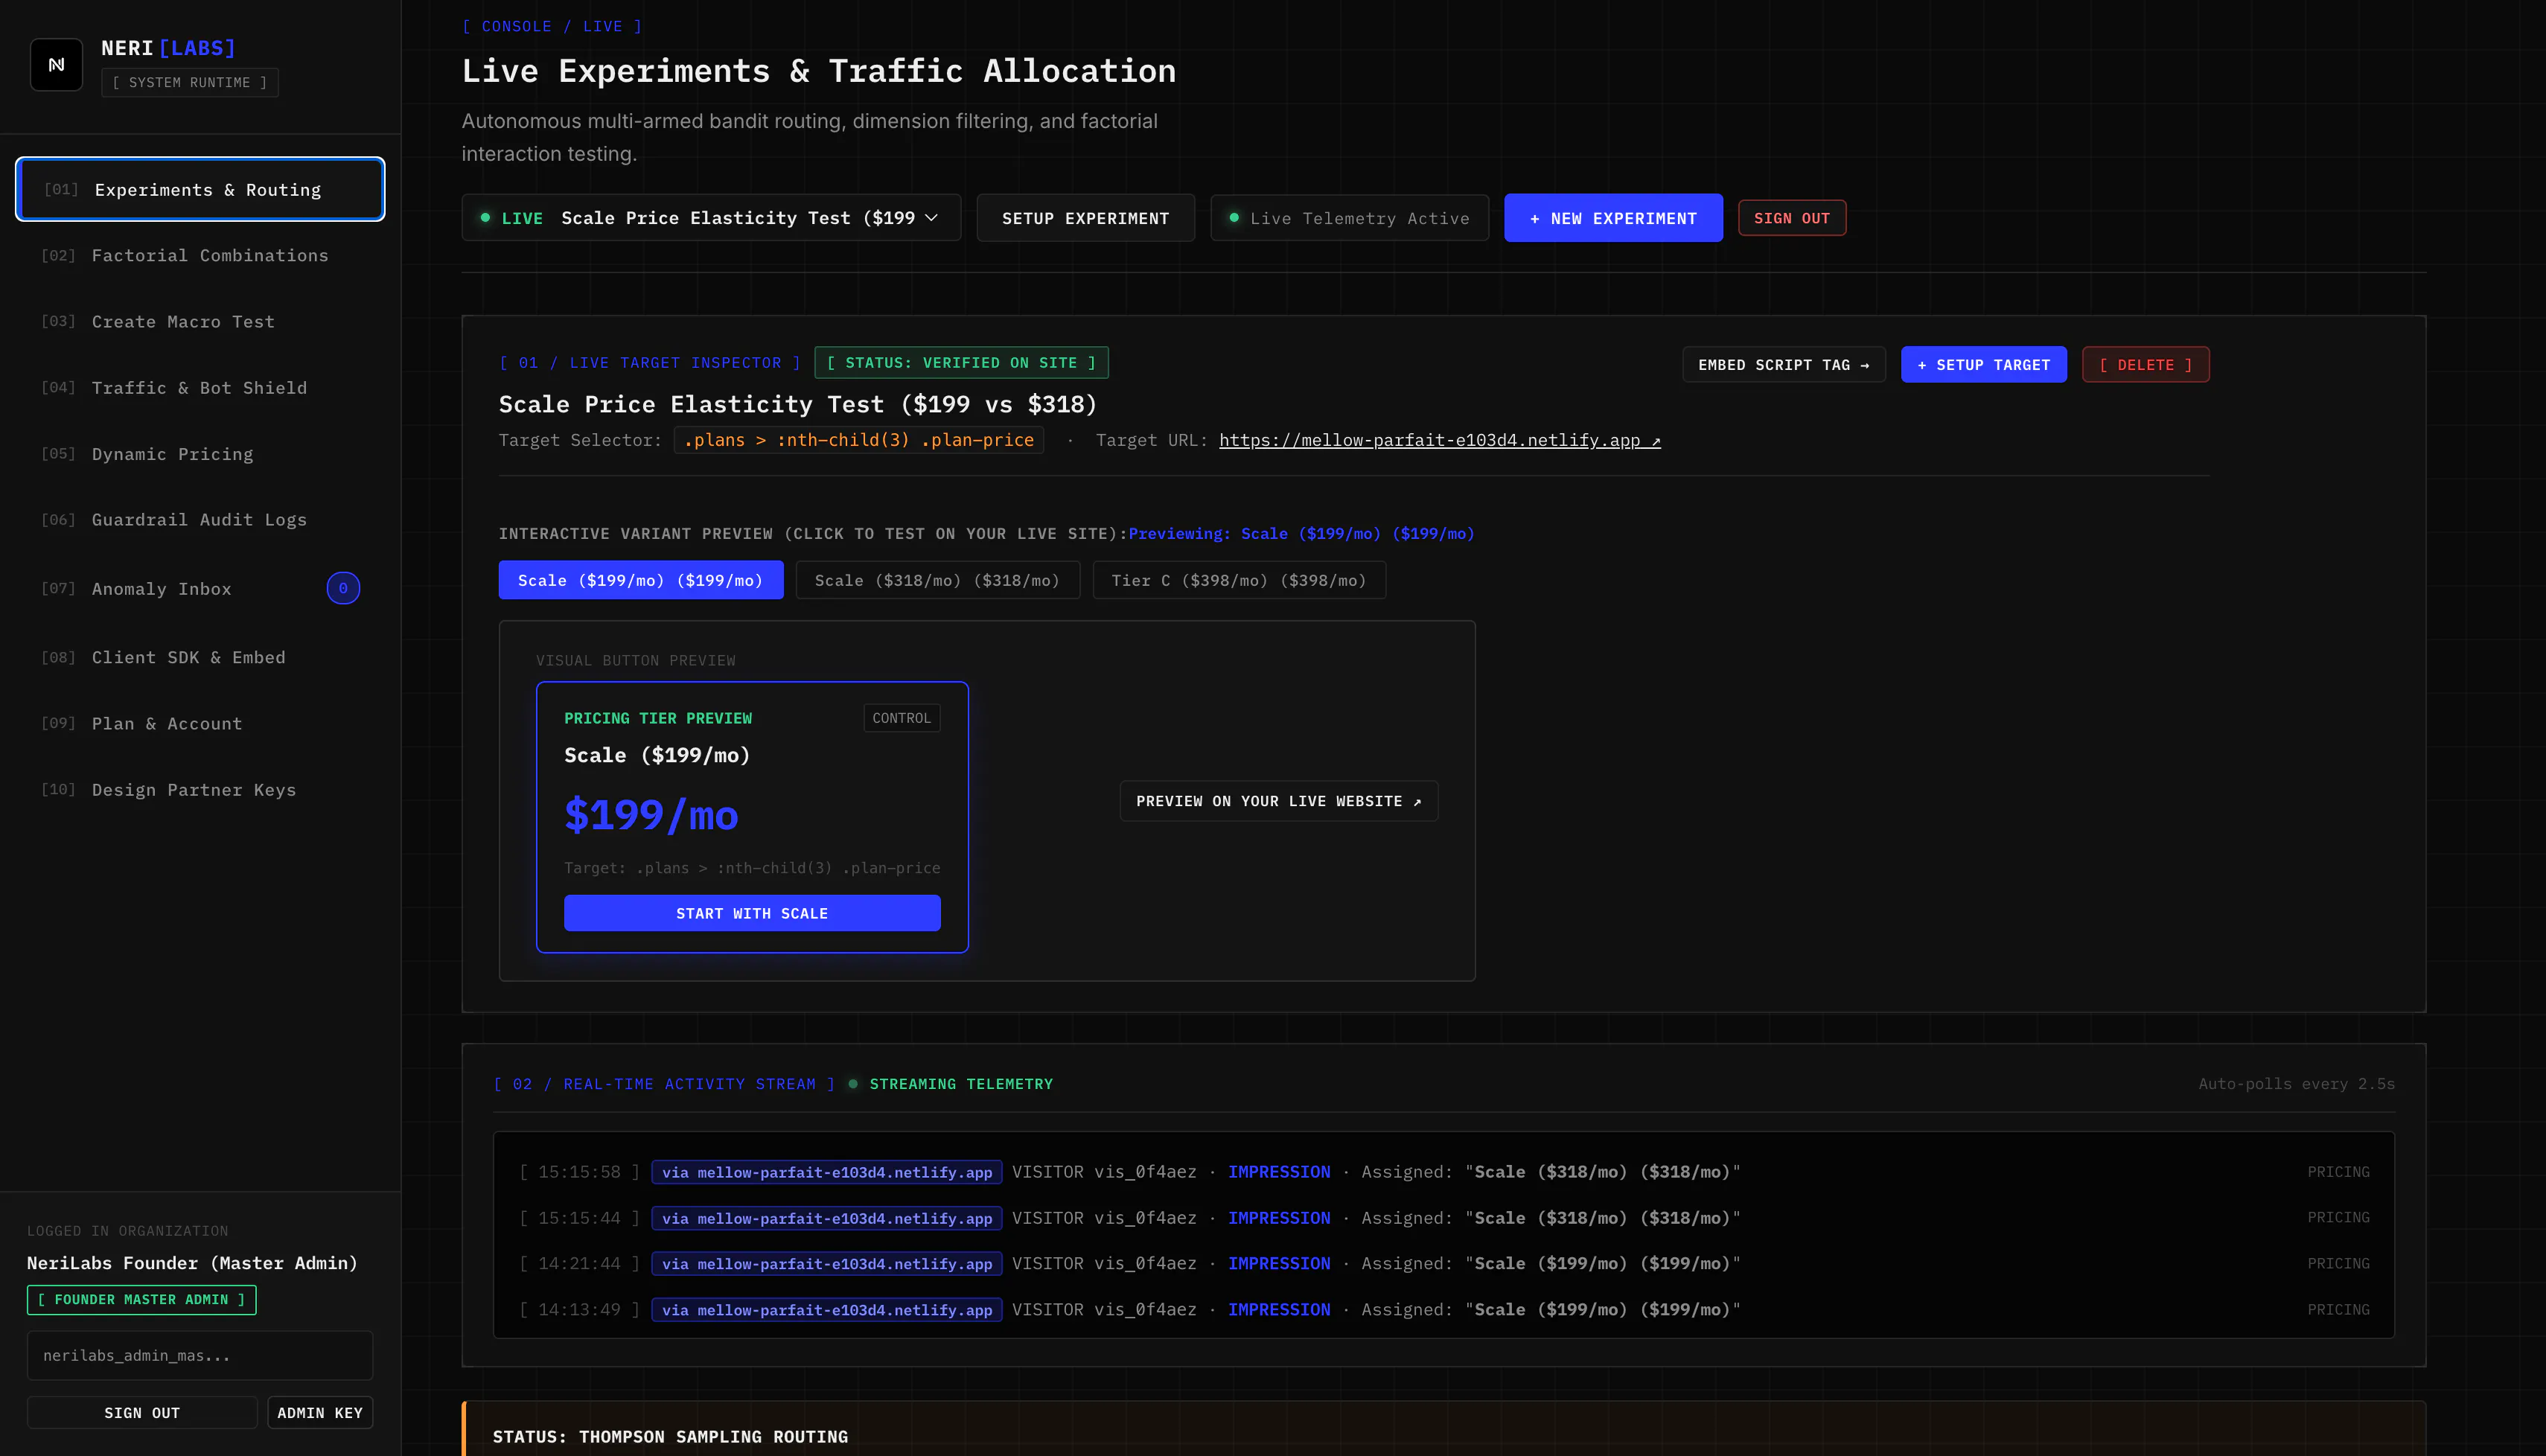
Task: Click PREVIEW ON YOUR LIVE WEBSITE
Action: [1278, 801]
